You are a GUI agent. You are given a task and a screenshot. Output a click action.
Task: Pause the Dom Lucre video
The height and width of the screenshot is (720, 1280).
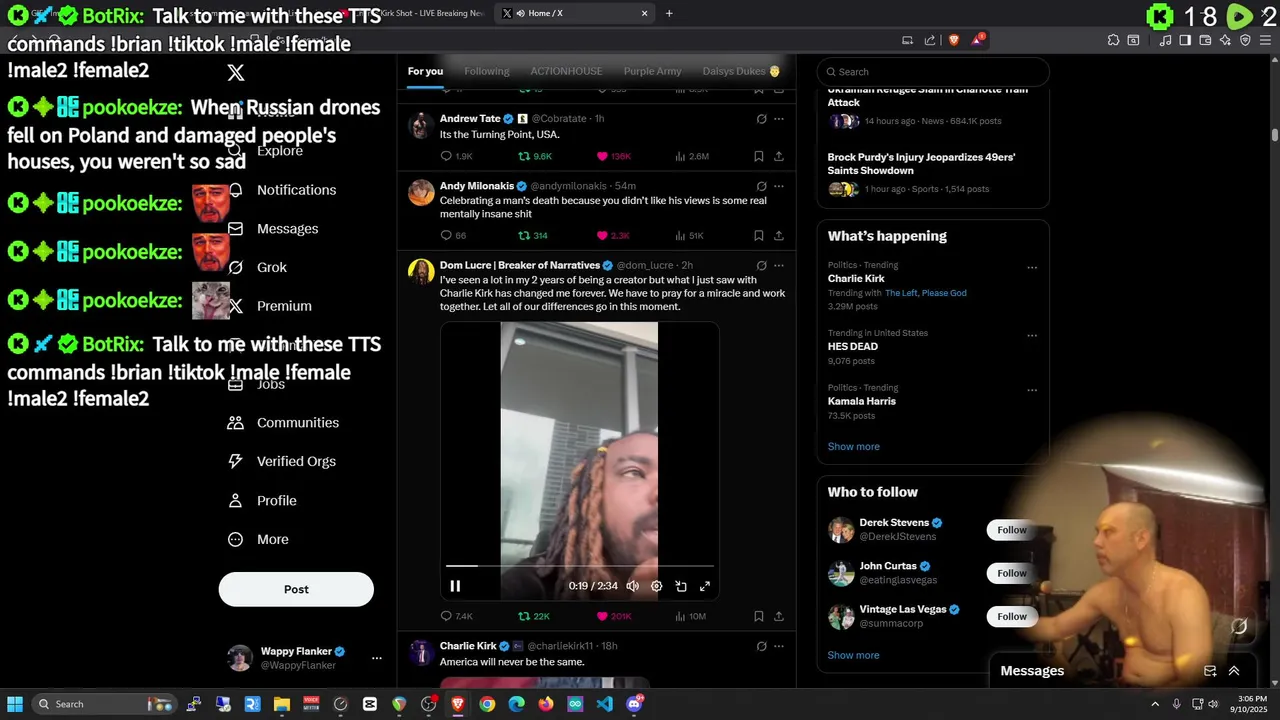[455, 586]
